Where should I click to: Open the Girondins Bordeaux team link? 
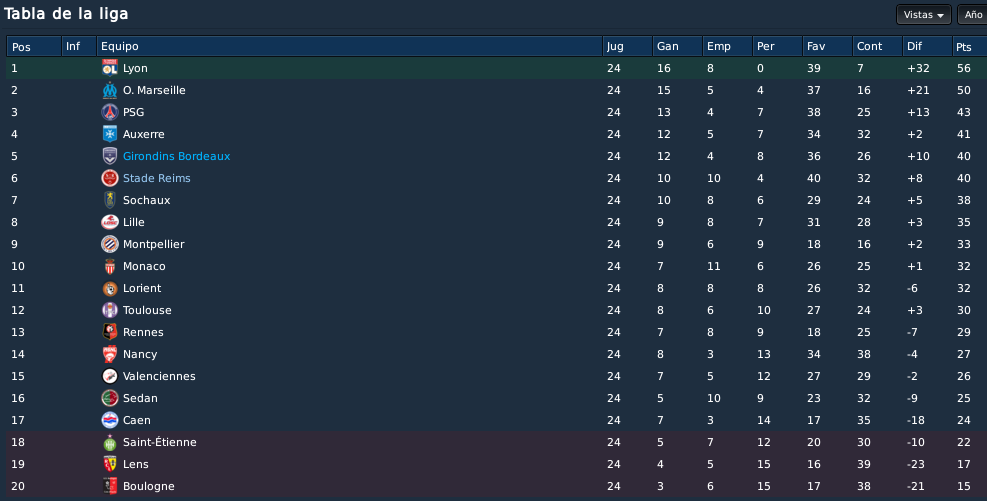click(x=176, y=156)
